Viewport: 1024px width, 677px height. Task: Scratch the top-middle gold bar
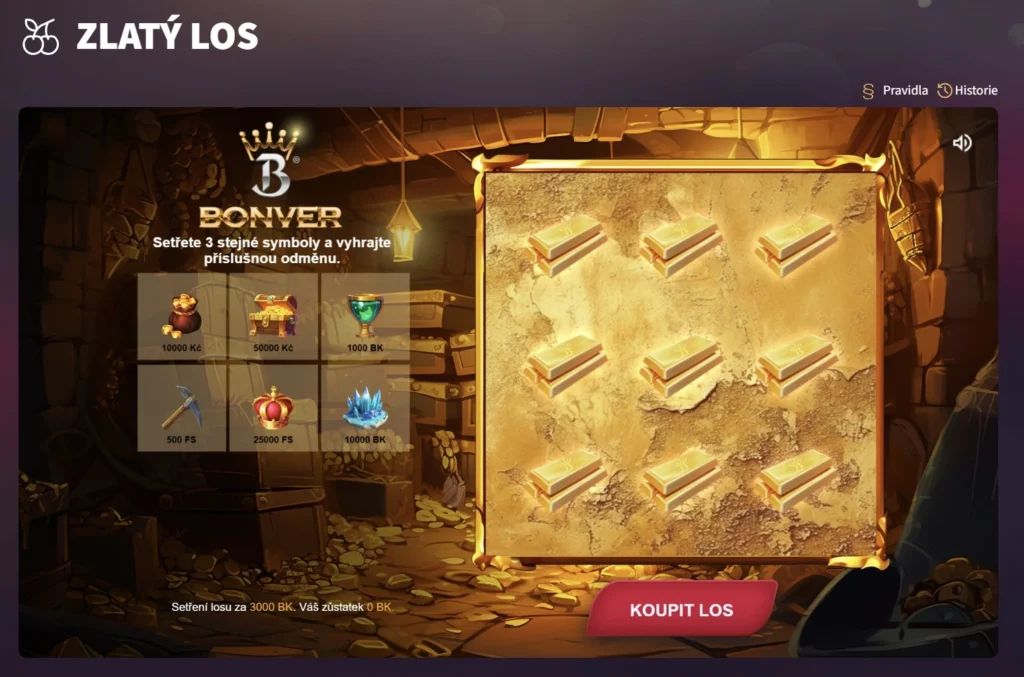680,246
